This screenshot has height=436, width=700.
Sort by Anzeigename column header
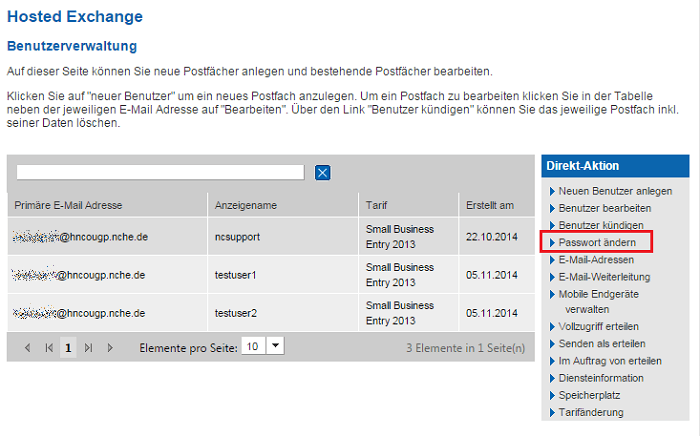coord(246,205)
